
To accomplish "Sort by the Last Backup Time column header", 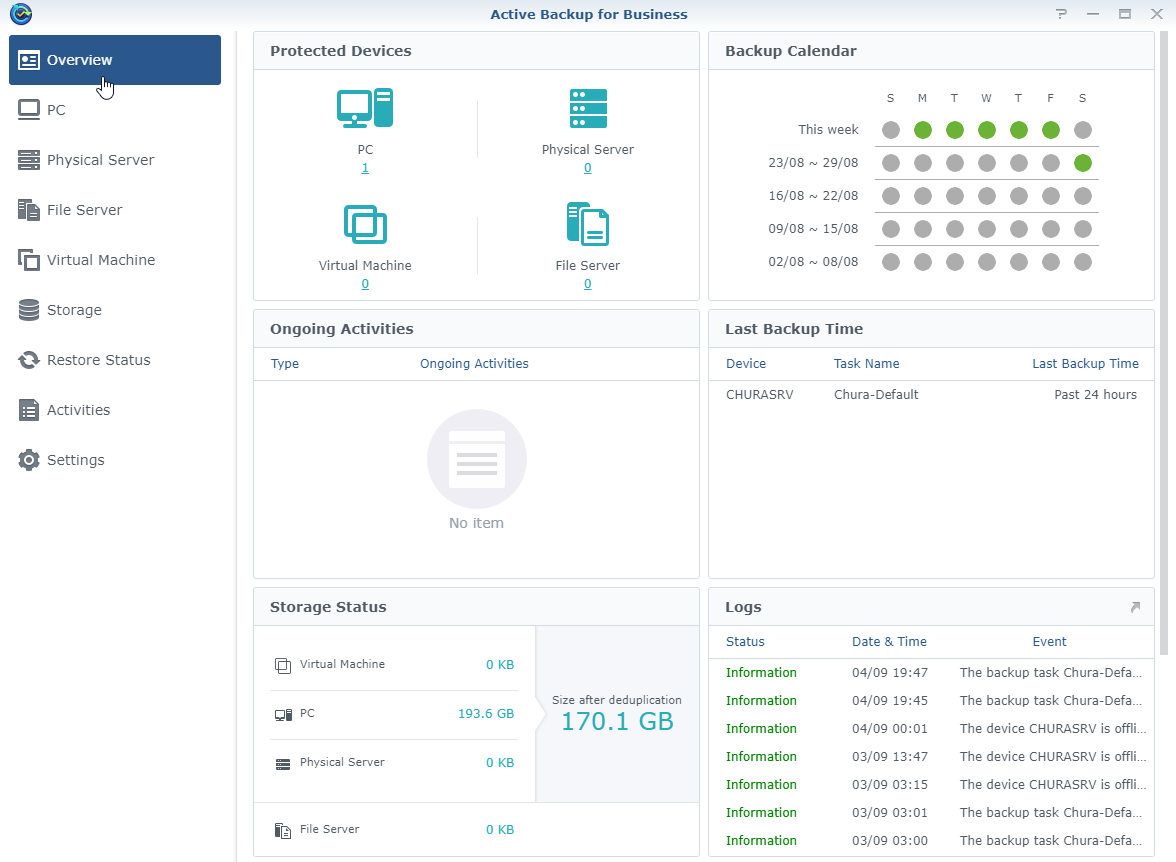I will click(x=1085, y=364).
